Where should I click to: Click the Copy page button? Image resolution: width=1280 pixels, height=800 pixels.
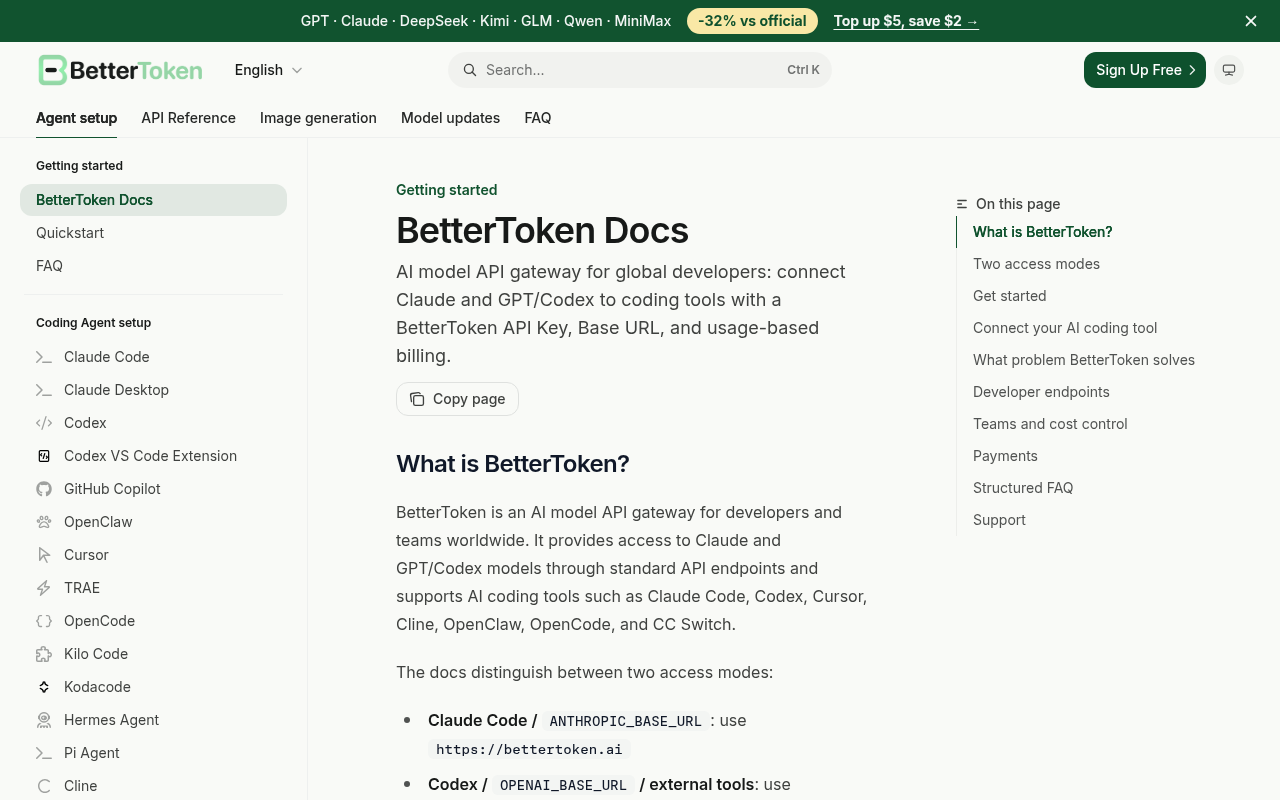(x=457, y=399)
